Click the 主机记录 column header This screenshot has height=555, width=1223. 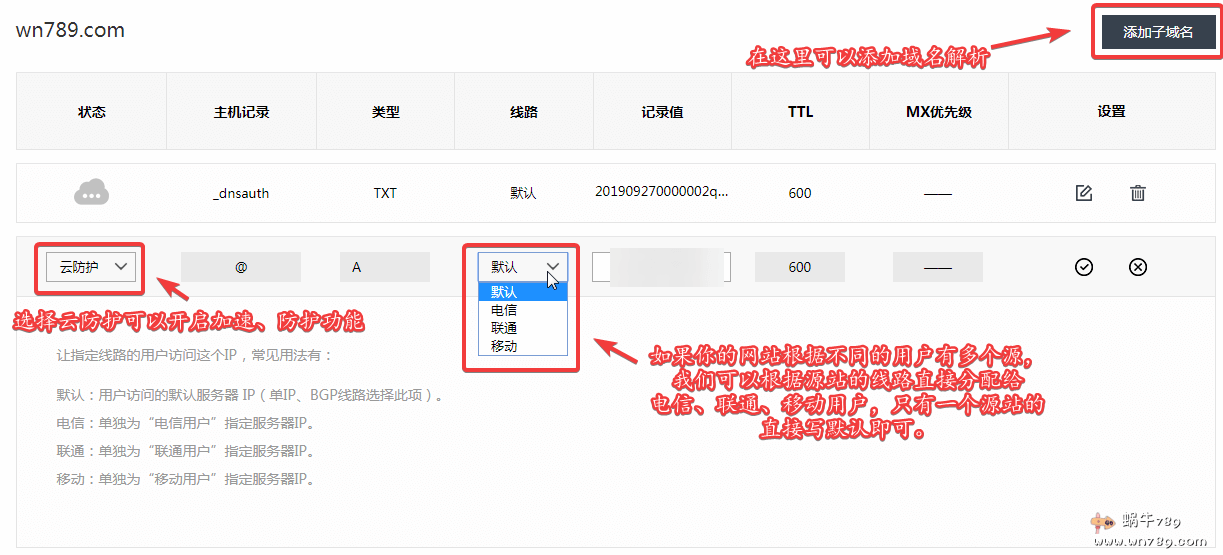tap(241, 112)
